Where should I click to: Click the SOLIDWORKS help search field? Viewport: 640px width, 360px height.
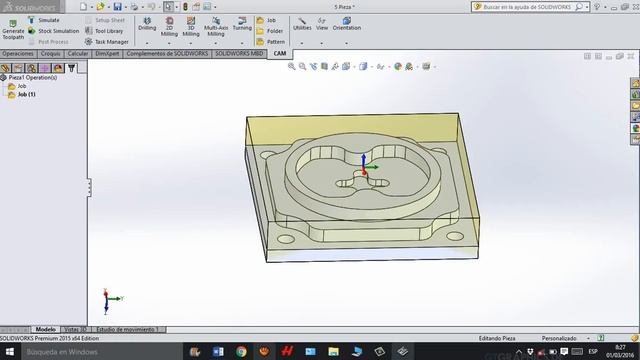pyautogui.click(x=528, y=7)
